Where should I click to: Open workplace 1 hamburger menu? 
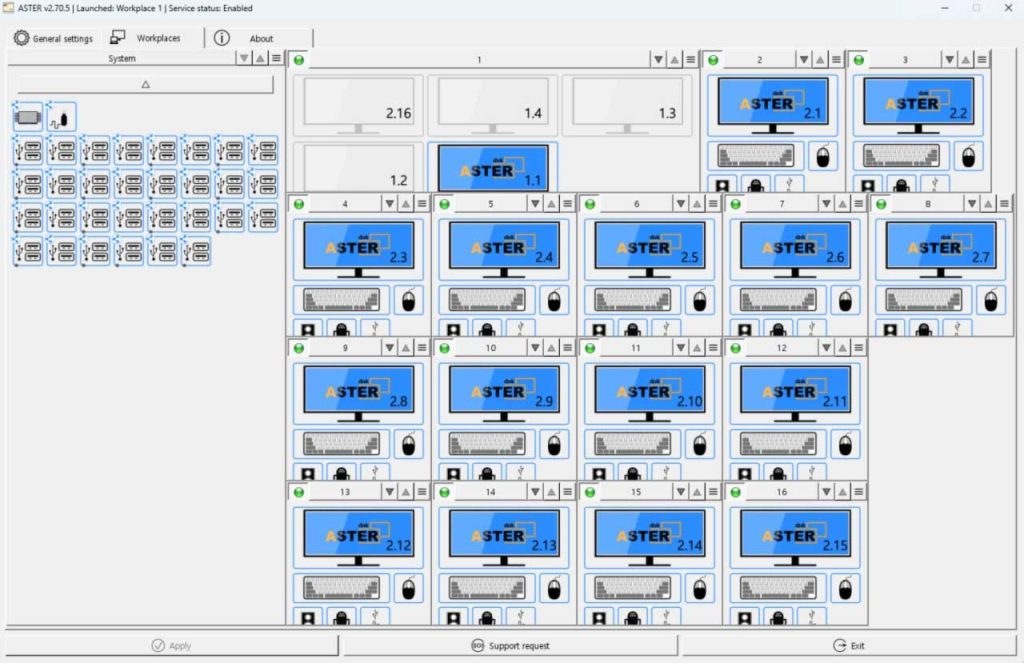pyautogui.click(x=691, y=60)
